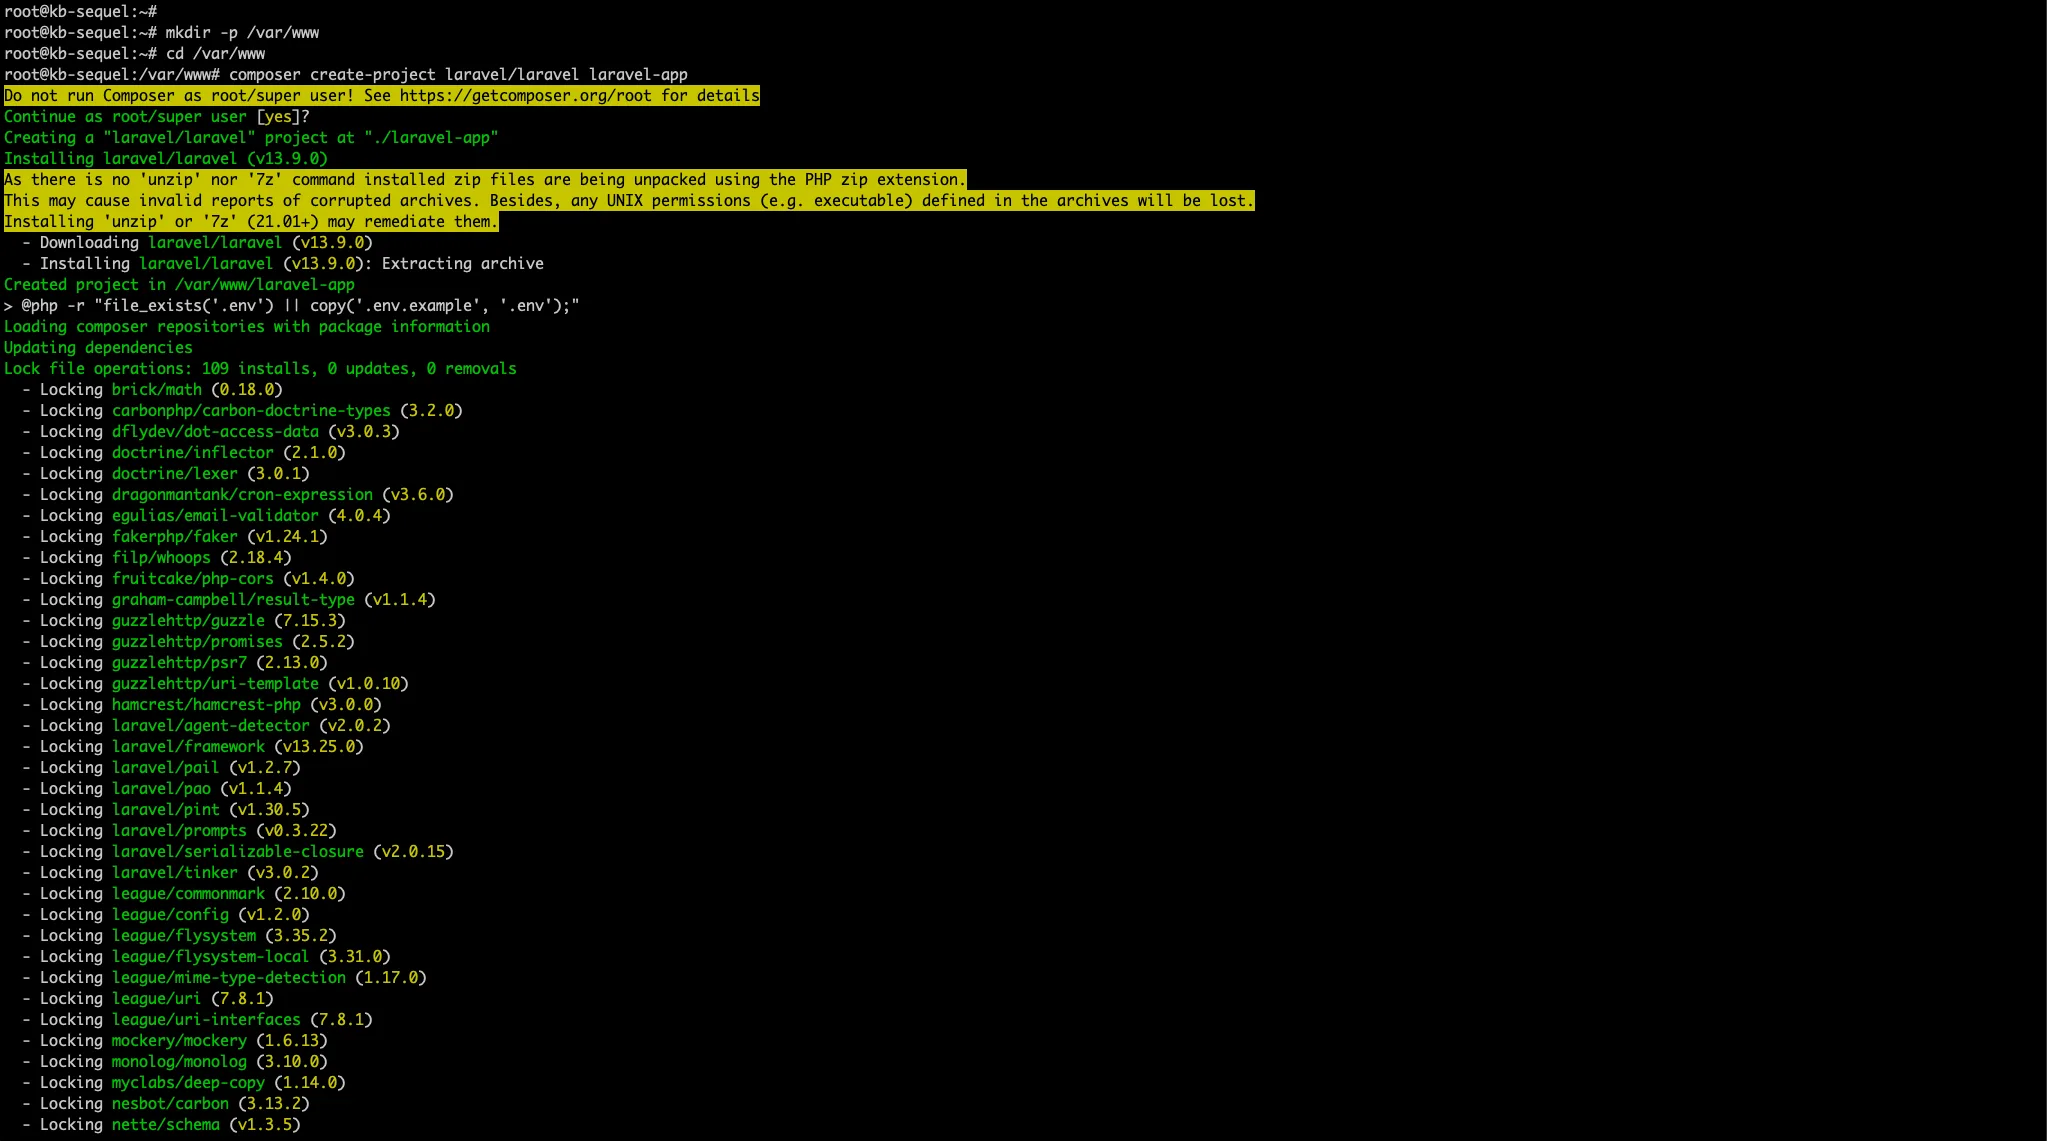This screenshot has height=1141, width=2047.
Task: Click the dflydev/dot-access-data package name
Action: [215, 432]
